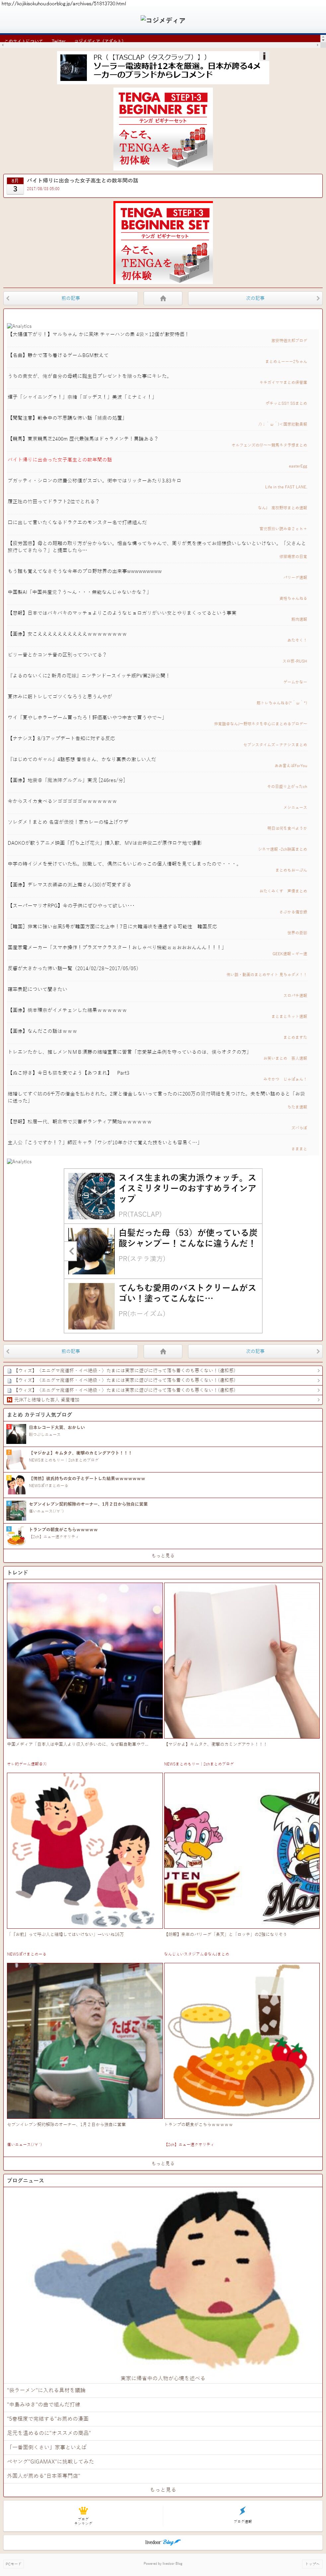Click the home icon in article navigation
Image resolution: width=326 pixels, height=2576 pixels.
click(163, 298)
